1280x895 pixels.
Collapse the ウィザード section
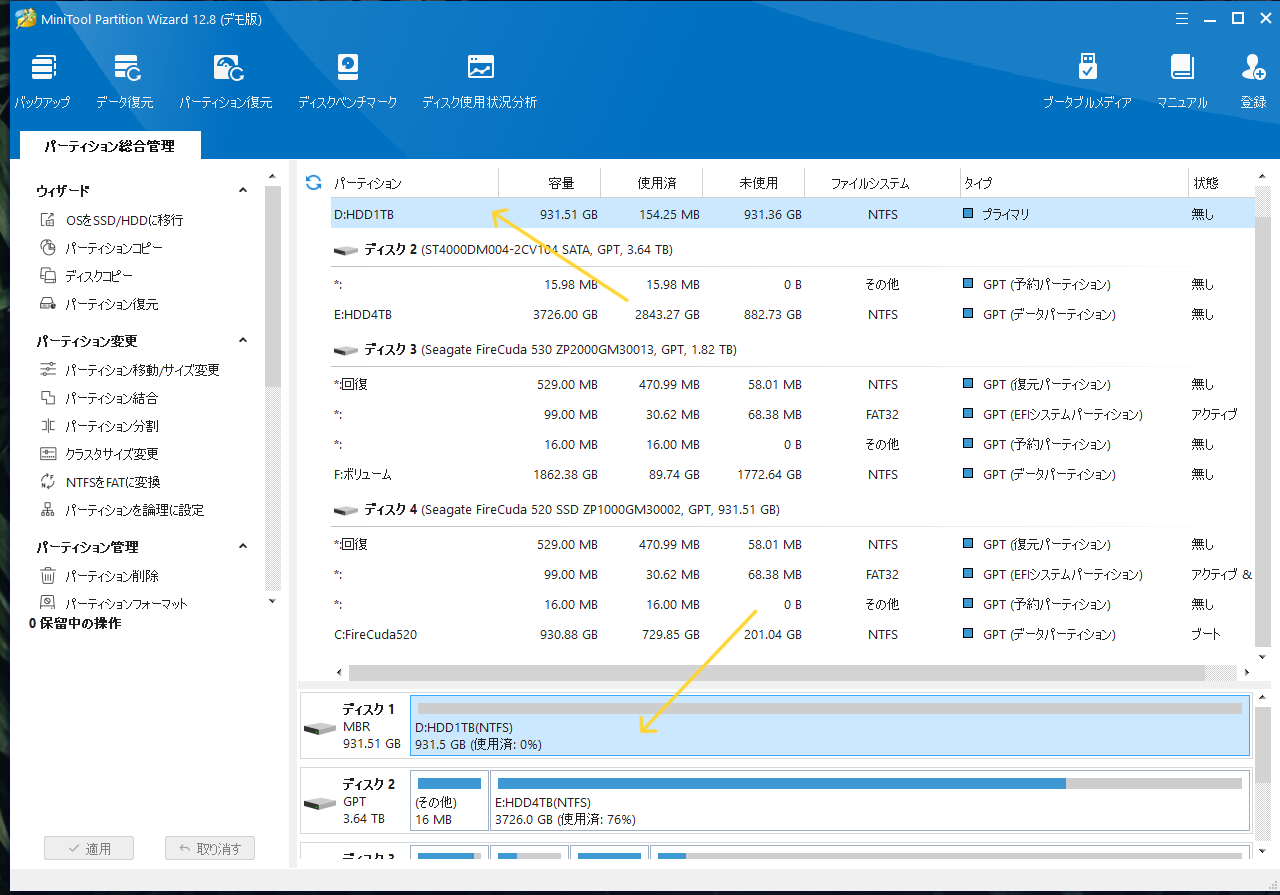[x=242, y=190]
